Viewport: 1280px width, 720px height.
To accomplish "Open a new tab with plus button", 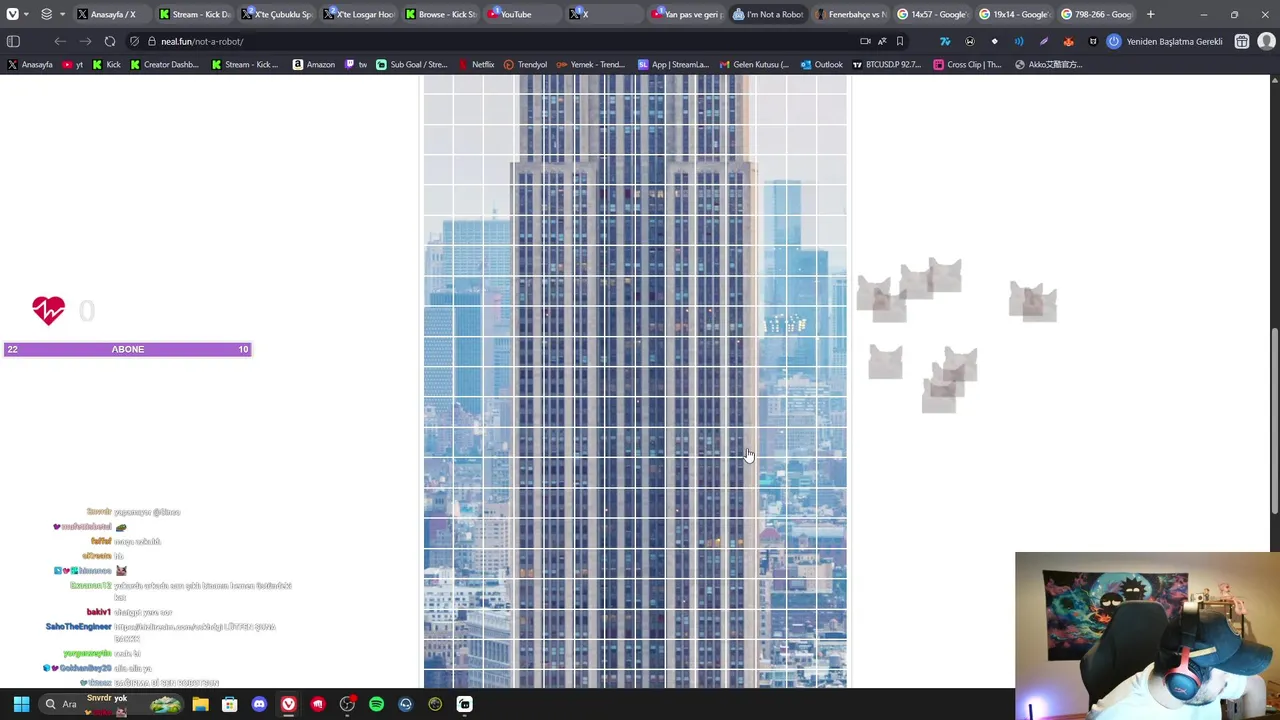I will pos(1150,14).
